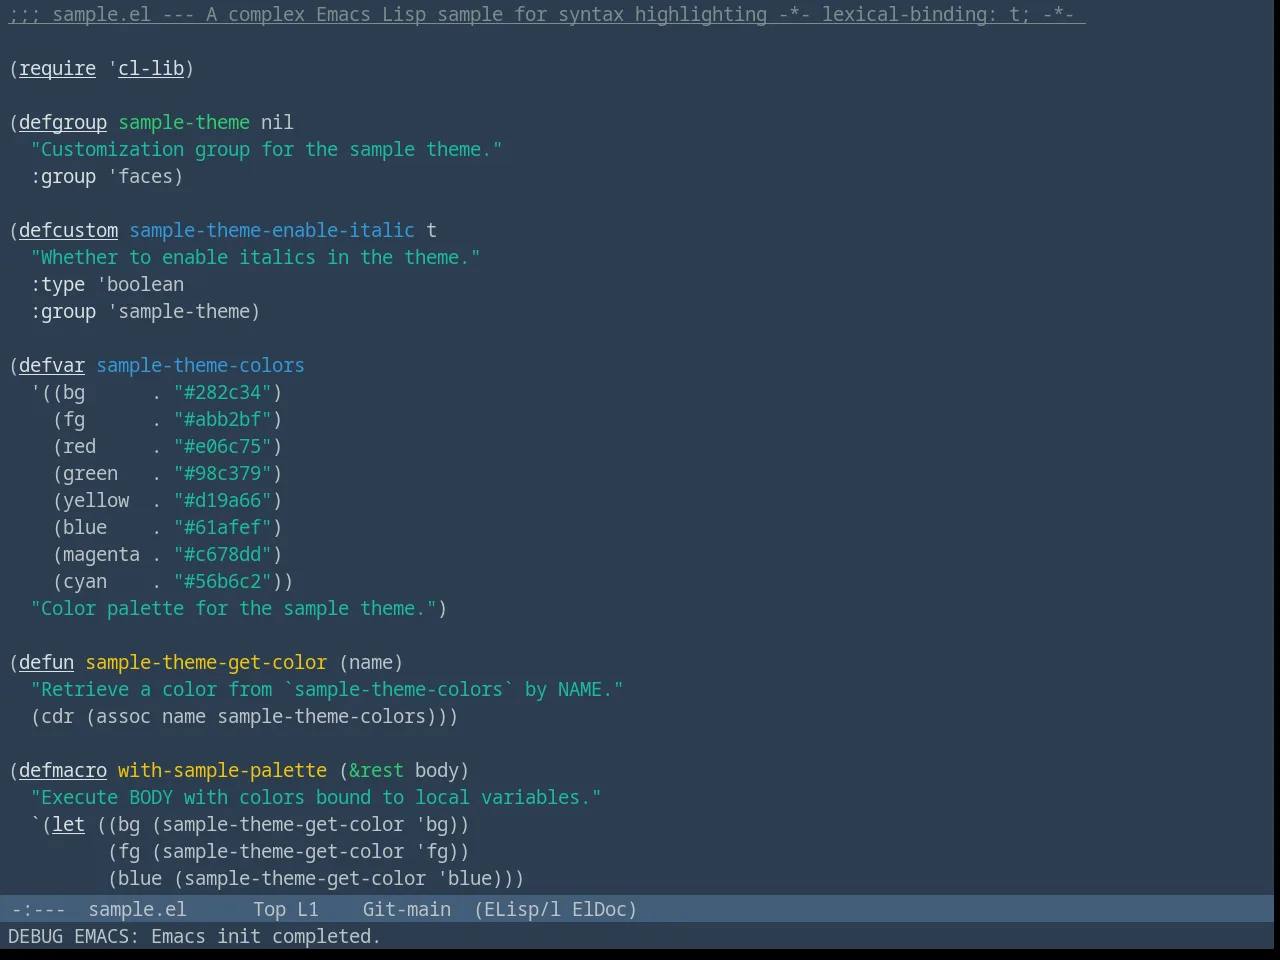Click the '(name)' argument list
1280x960 pixels.
click(x=371, y=662)
